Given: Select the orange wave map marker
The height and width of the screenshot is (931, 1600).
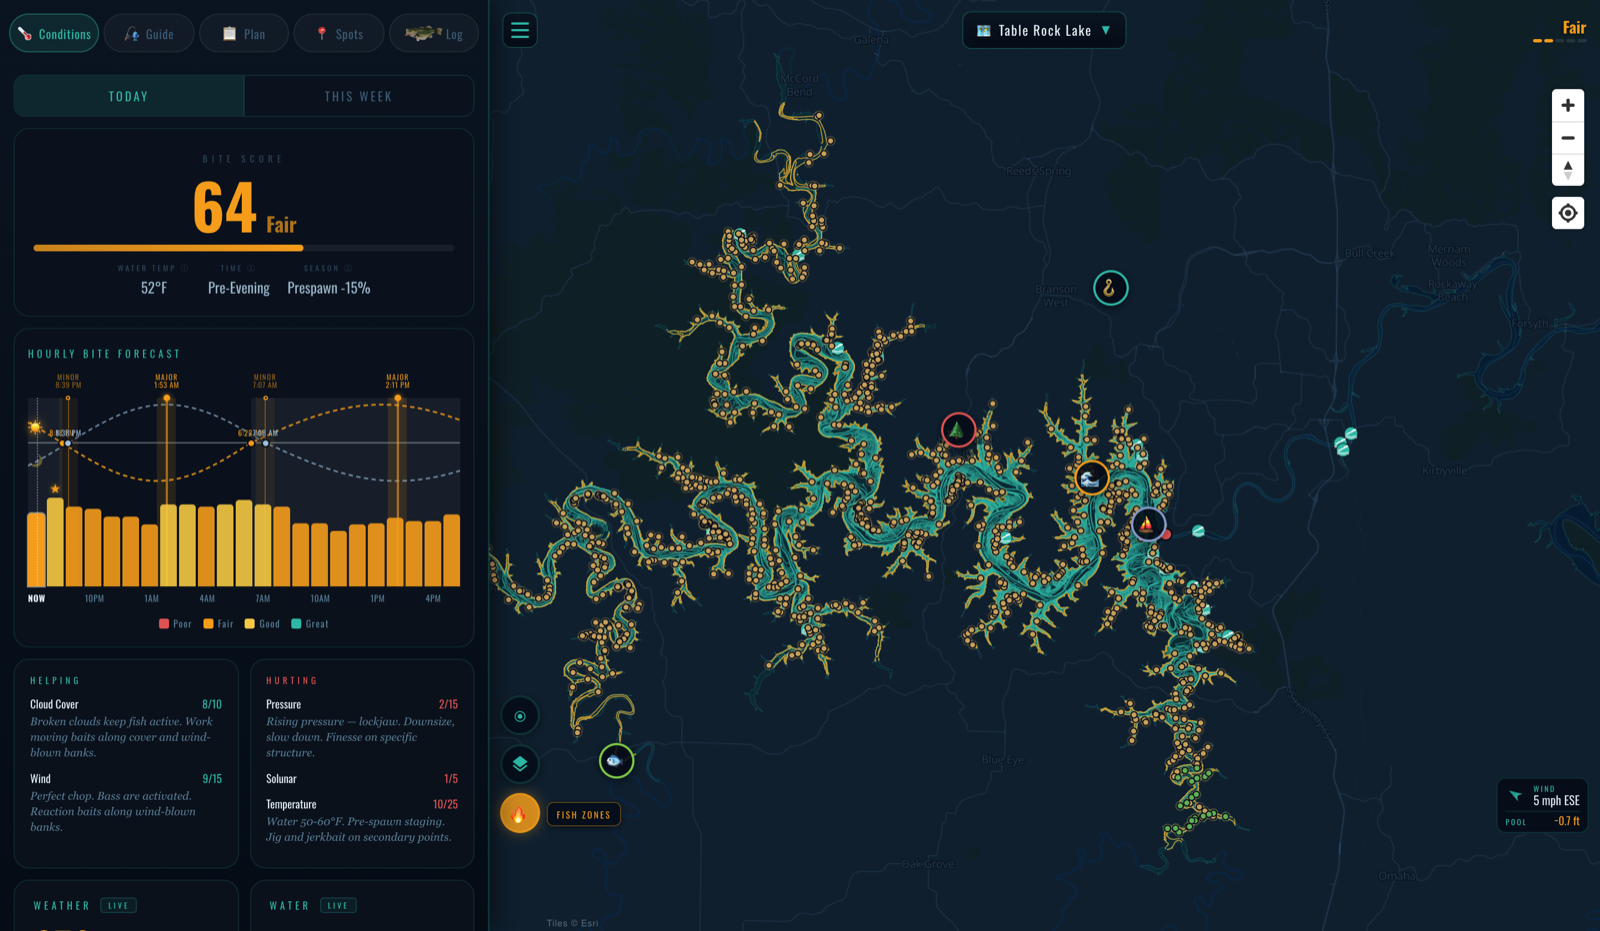Looking at the screenshot, I should [1091, 478].
